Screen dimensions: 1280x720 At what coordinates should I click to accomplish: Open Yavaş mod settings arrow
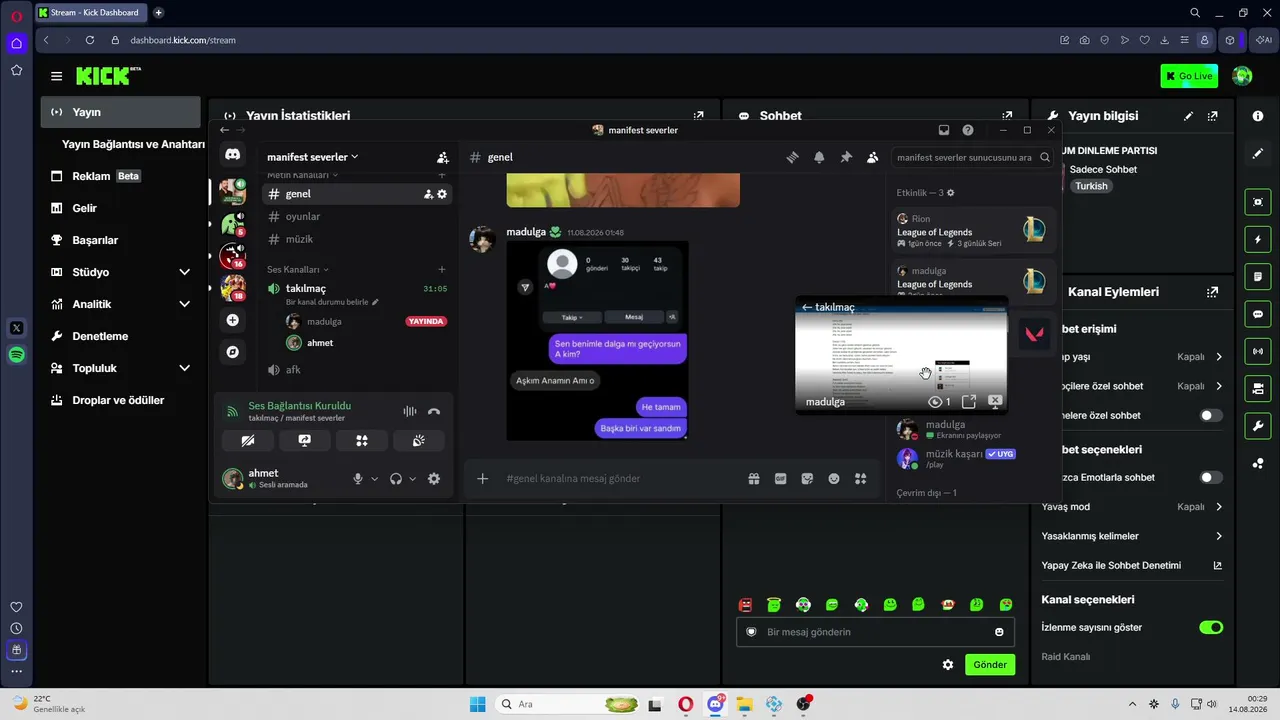click(1218, 507)
